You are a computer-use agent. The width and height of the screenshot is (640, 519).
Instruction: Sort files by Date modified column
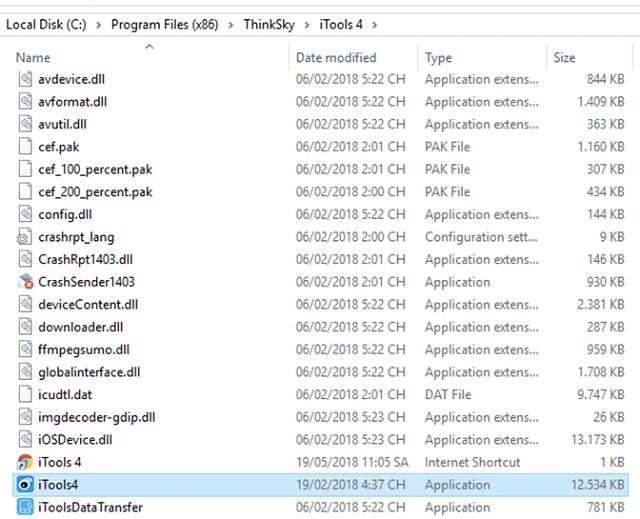[x=336, y=58]
